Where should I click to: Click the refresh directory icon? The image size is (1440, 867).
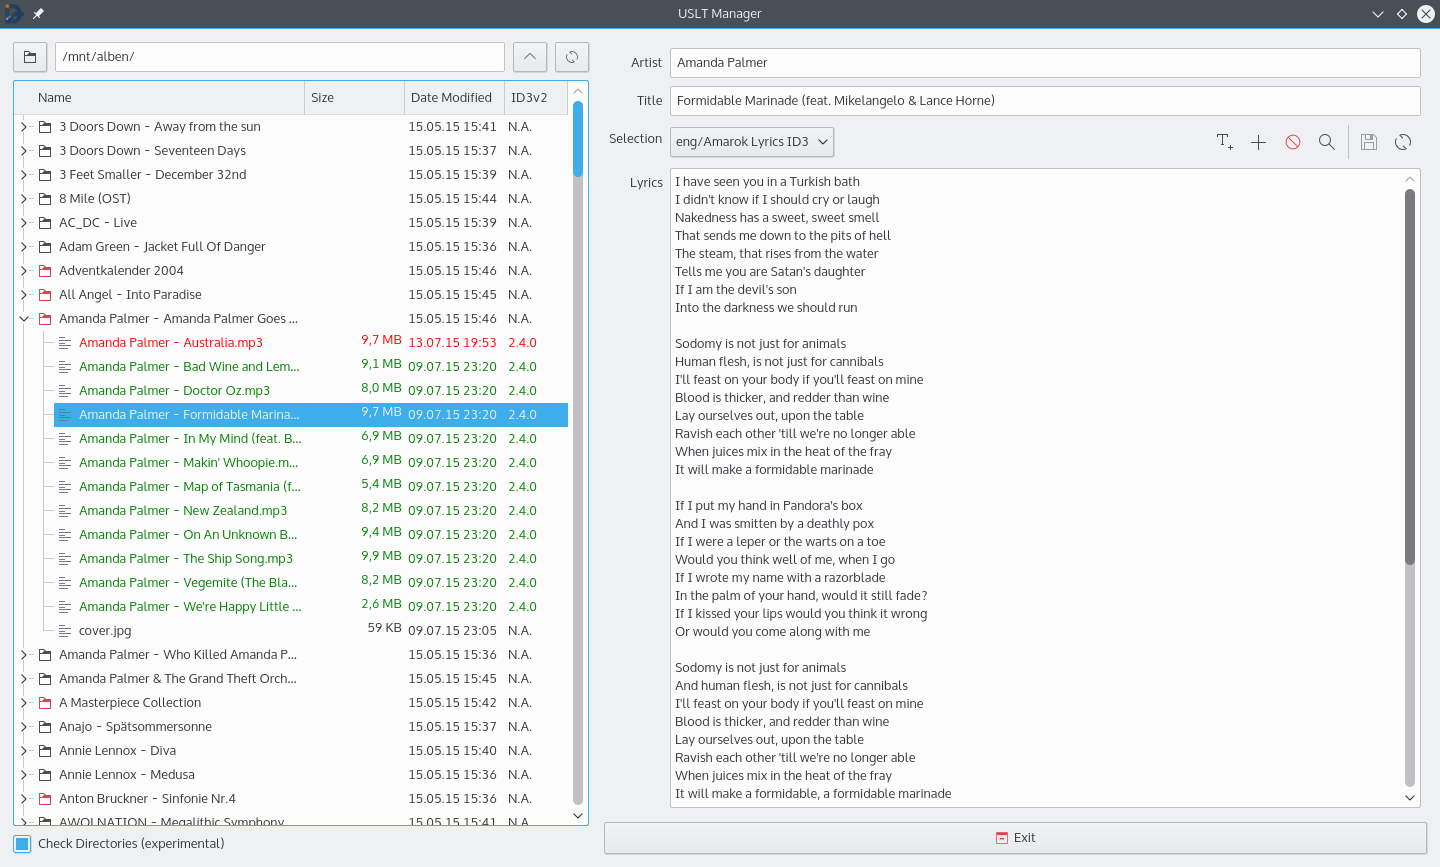(x=572, y=57)
